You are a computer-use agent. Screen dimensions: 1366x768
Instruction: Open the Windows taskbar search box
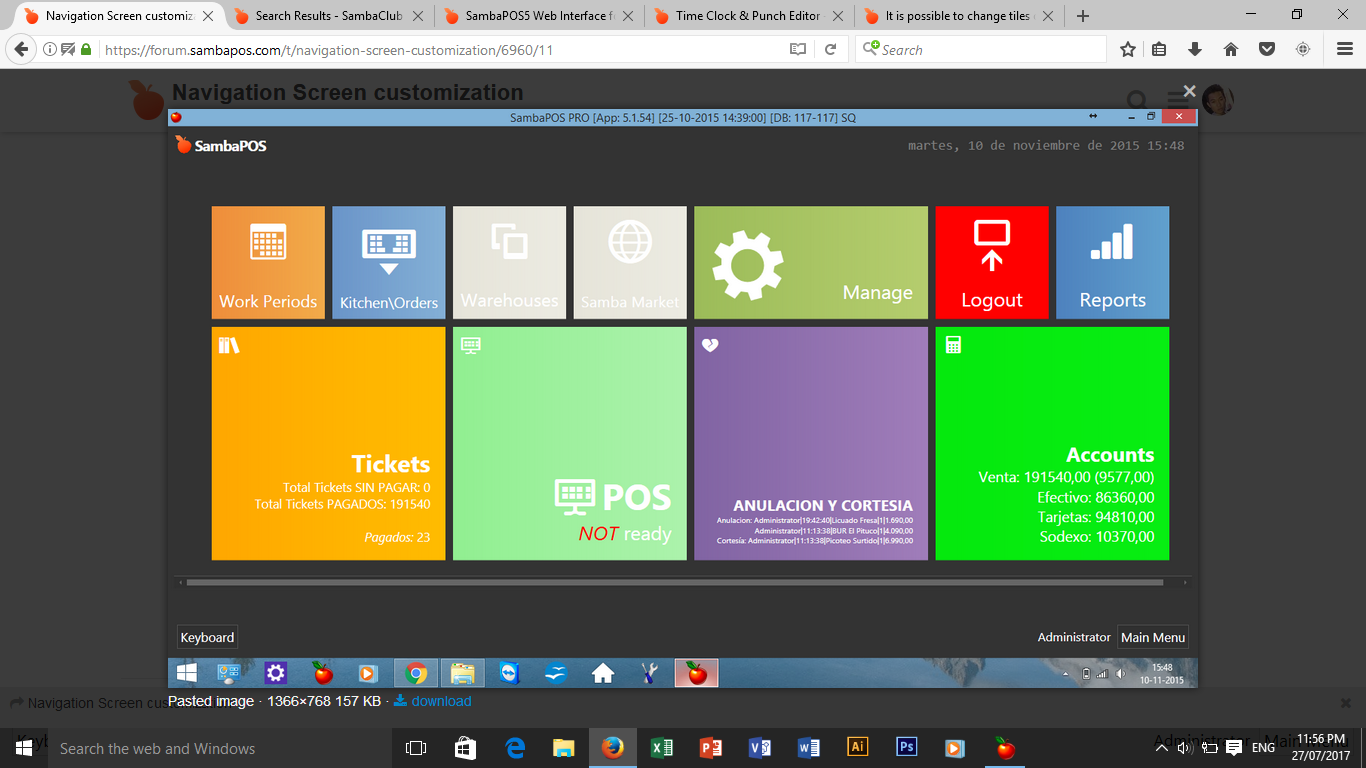(200, 748)
